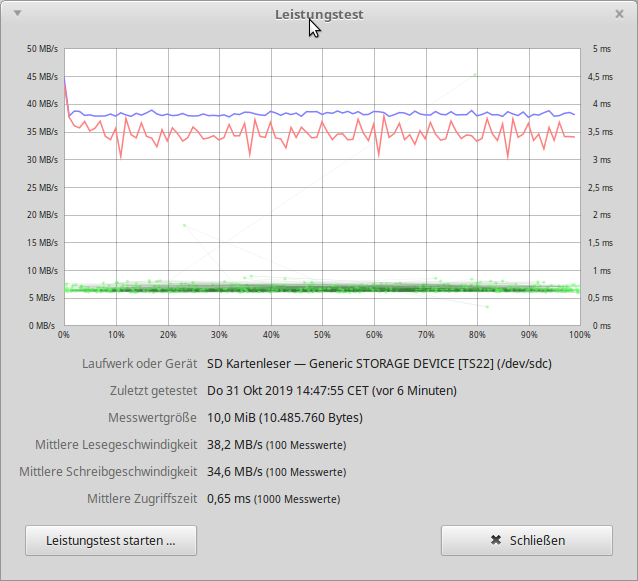Click the X icon inside the Schließen button
The width and height of the screenshot is (638, 581).
coord(495,540)
